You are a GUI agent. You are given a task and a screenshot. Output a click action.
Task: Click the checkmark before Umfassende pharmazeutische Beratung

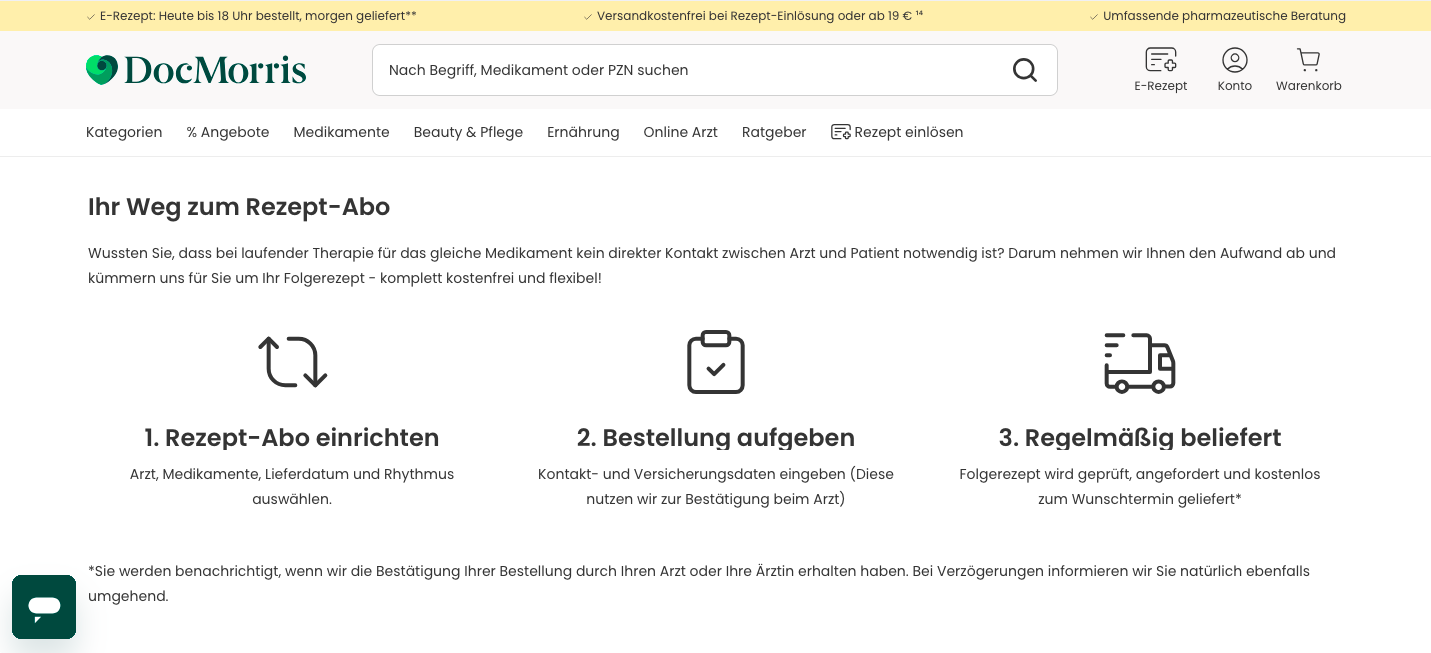pos(1094,16)
